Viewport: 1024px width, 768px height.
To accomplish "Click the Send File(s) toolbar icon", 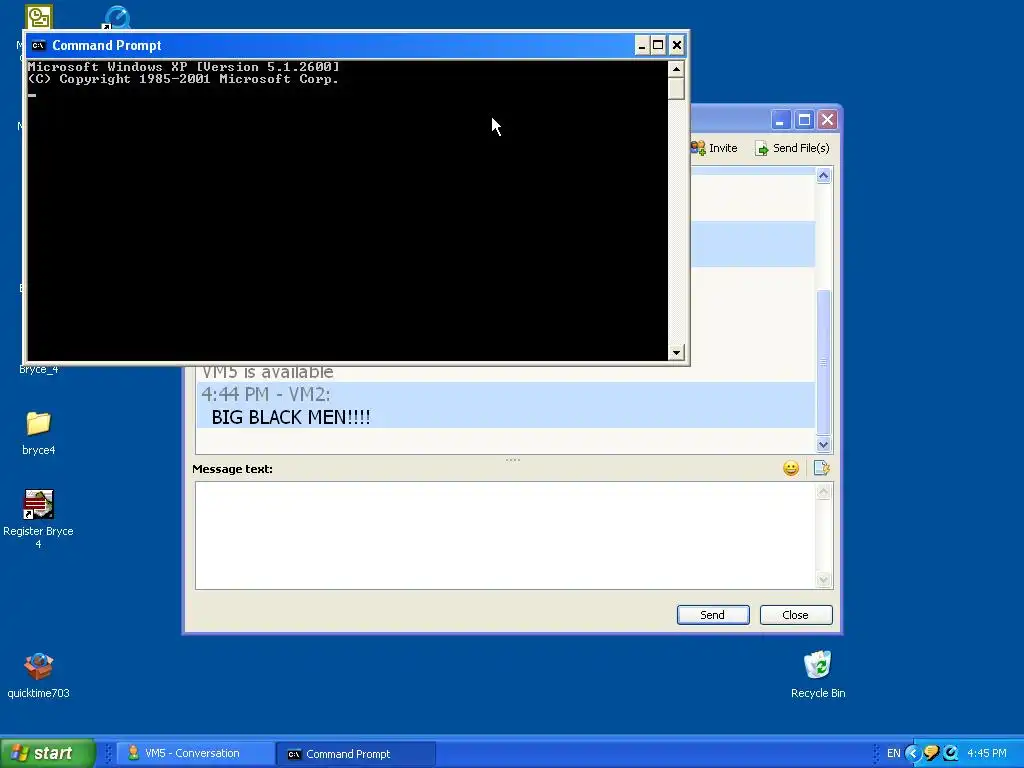I will pyautogui.click(x=761, y=149).
